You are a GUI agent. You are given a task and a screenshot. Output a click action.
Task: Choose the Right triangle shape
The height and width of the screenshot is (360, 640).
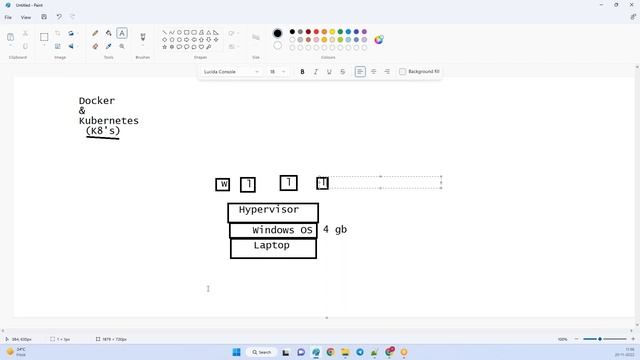coord(216,32)
